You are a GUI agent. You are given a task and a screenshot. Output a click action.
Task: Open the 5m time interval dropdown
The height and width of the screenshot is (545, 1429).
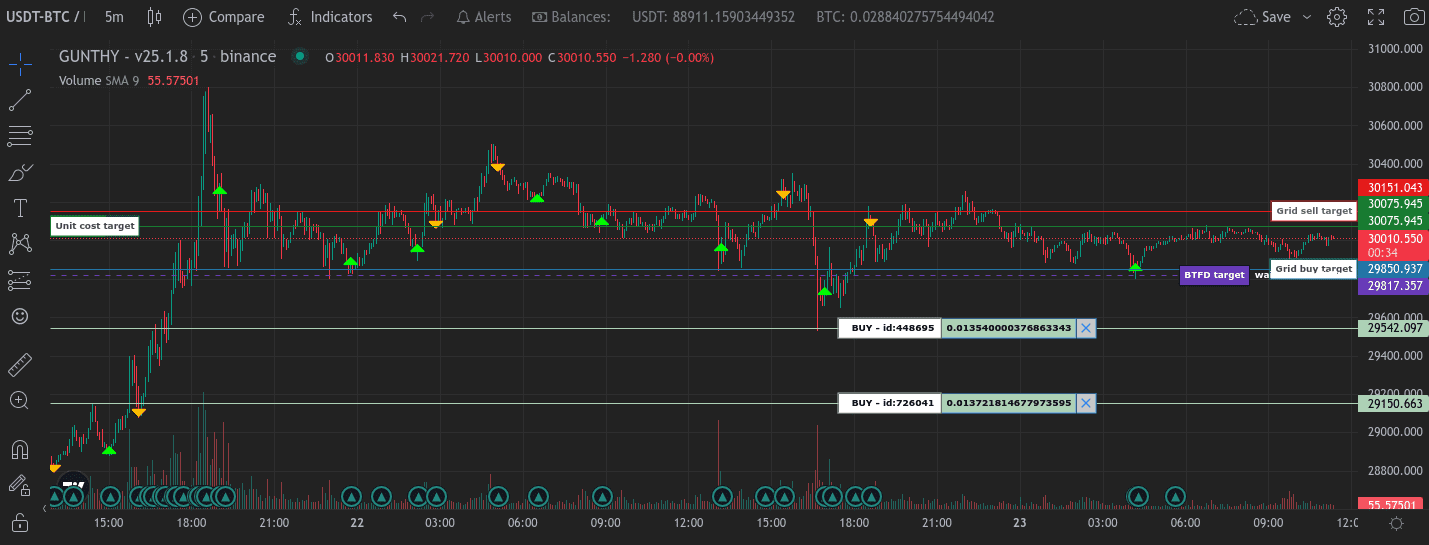click(x=114, y=17)
